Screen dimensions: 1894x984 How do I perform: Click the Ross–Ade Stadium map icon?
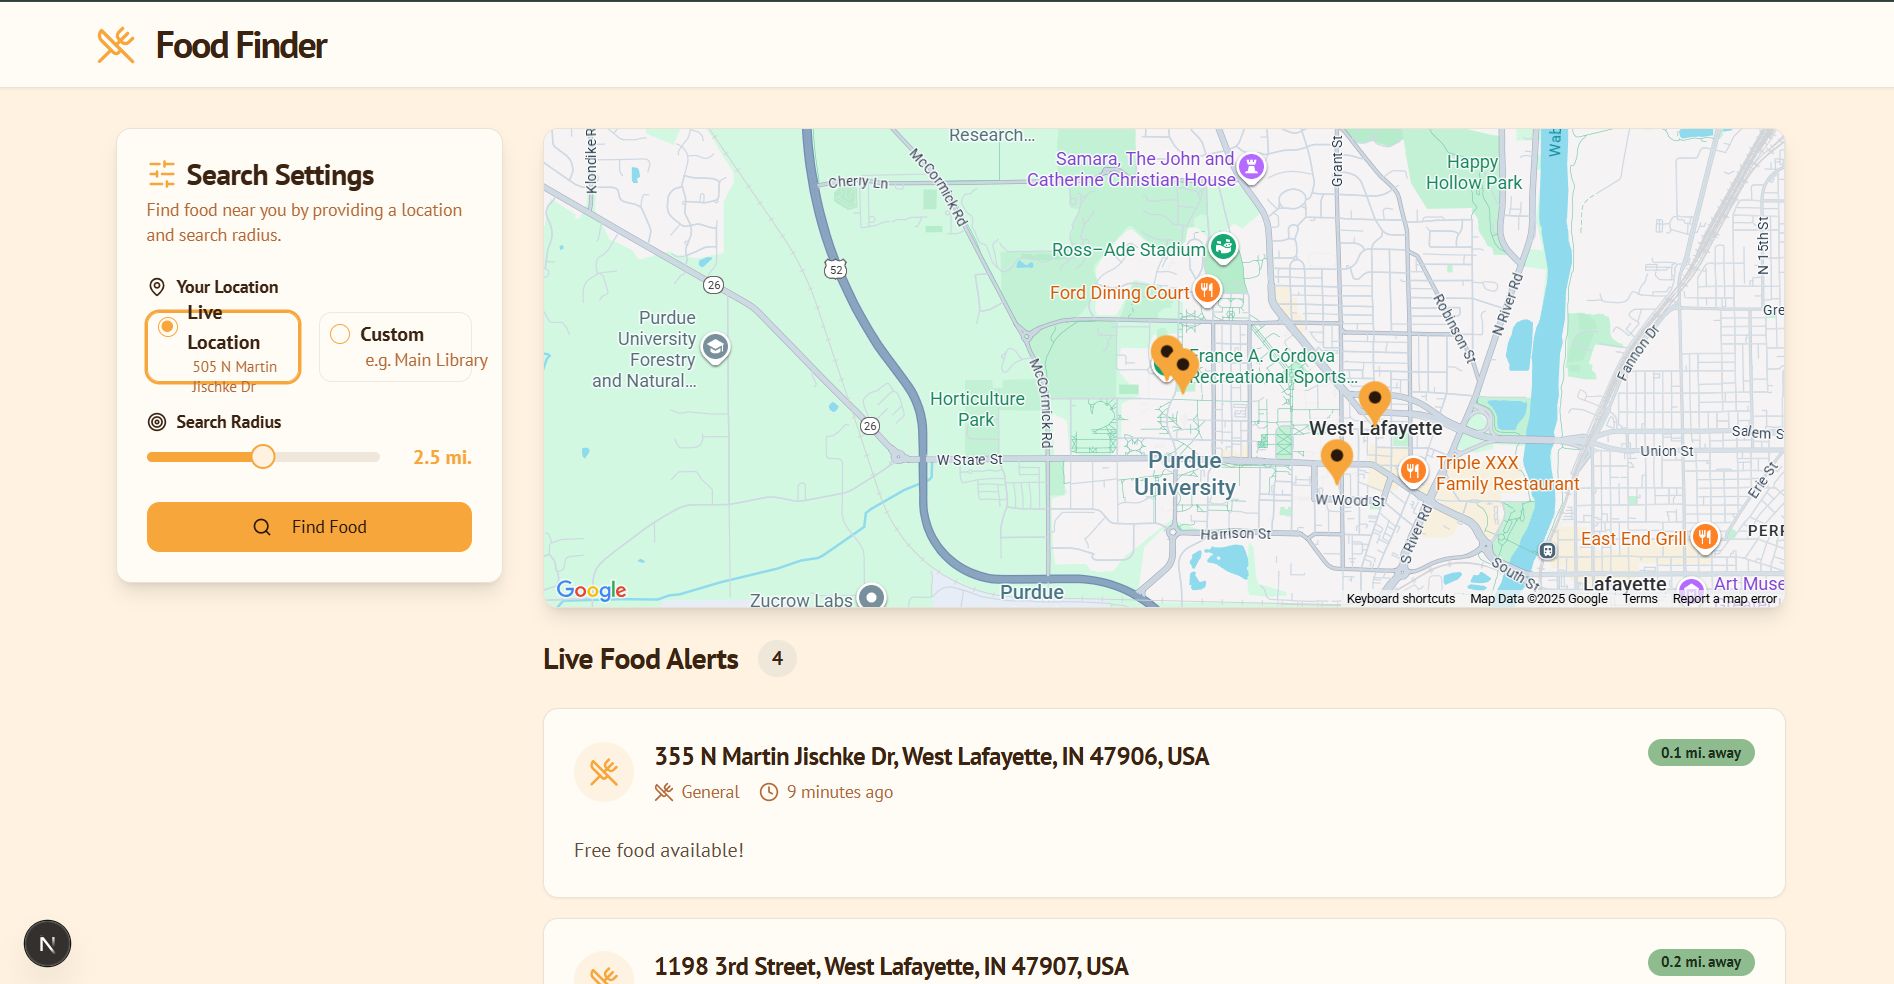pyautogui.click(x=1223, y=246)
